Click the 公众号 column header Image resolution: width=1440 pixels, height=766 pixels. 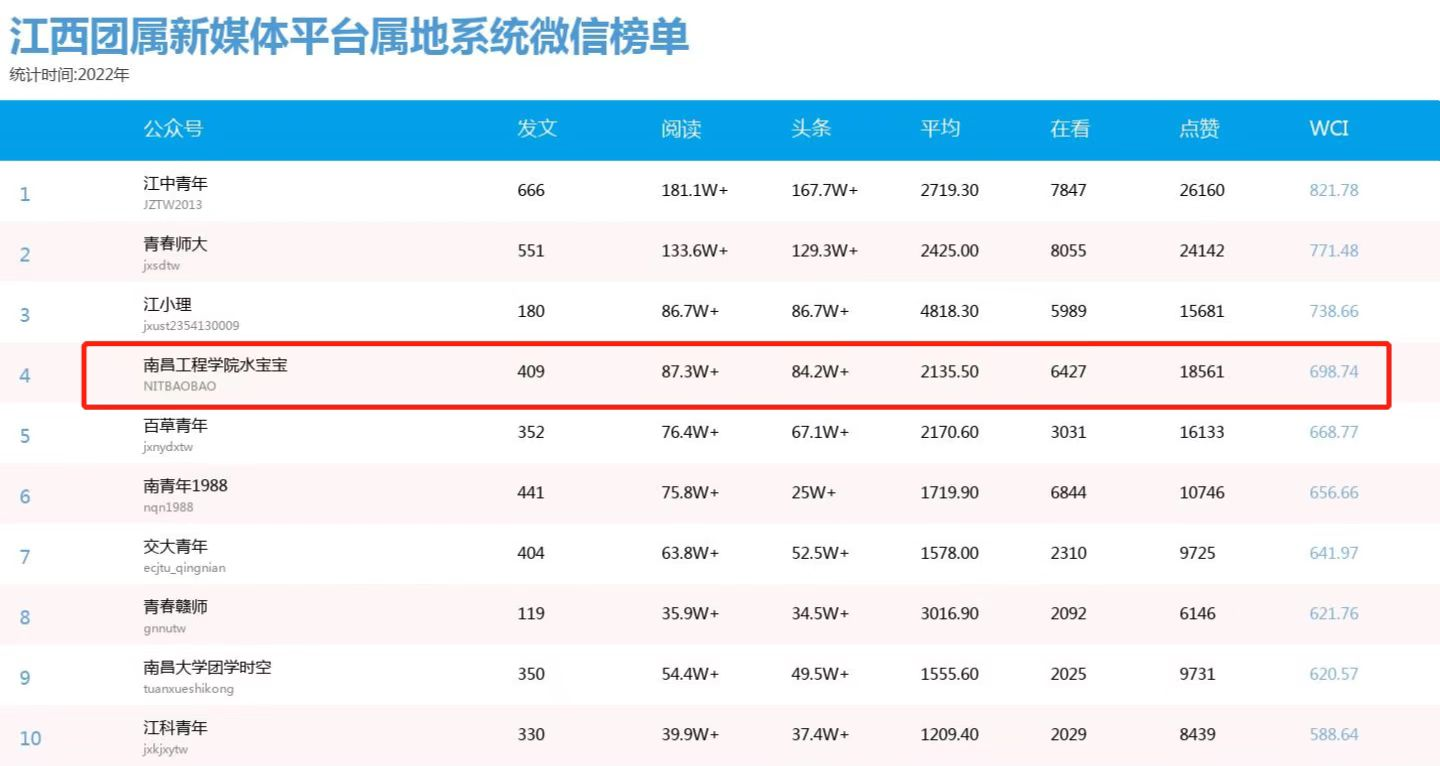(x=173, y=129)
